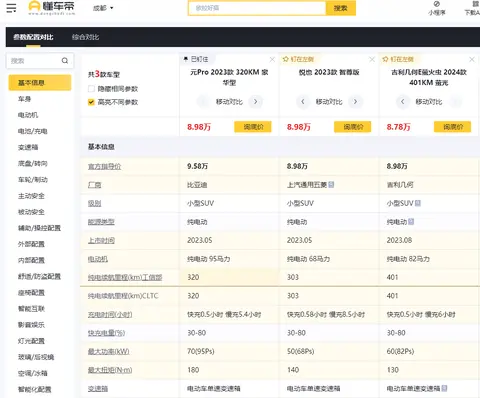
Task: Move 吉利几何E column left with arrow
Action: pyautogui.click(x=403, y=101)
